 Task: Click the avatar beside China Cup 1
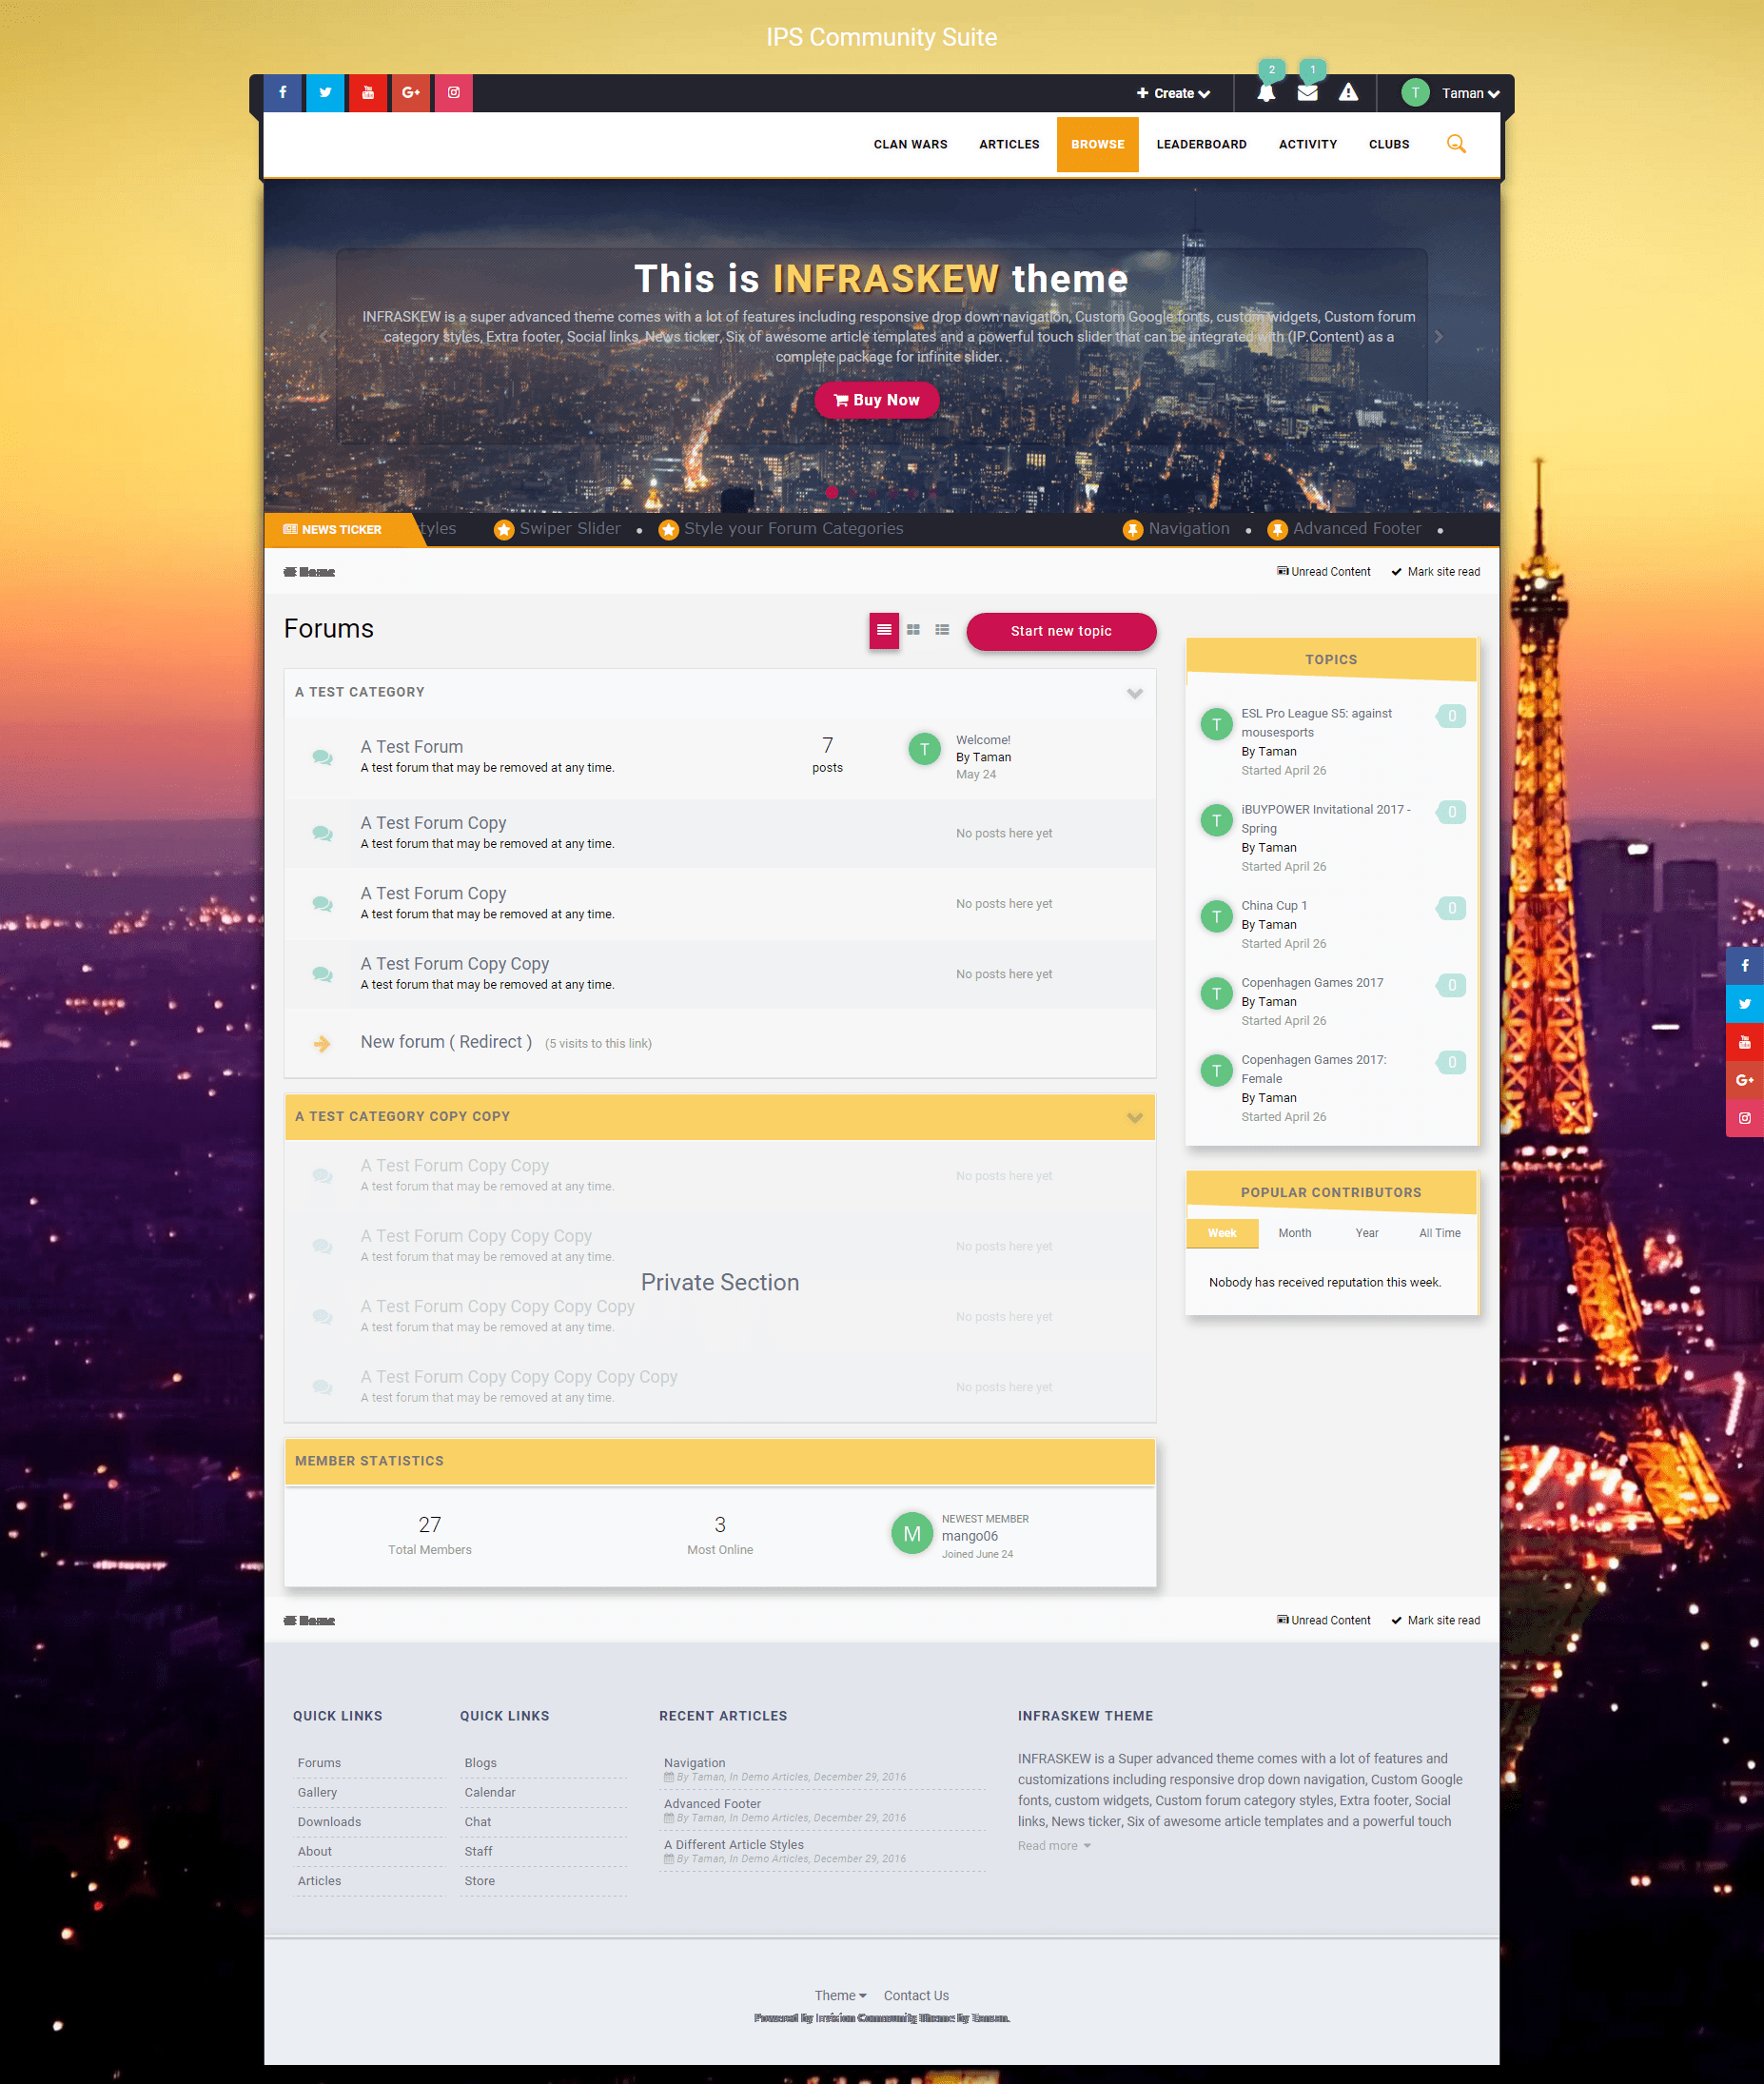click(x=1216, y=916)
